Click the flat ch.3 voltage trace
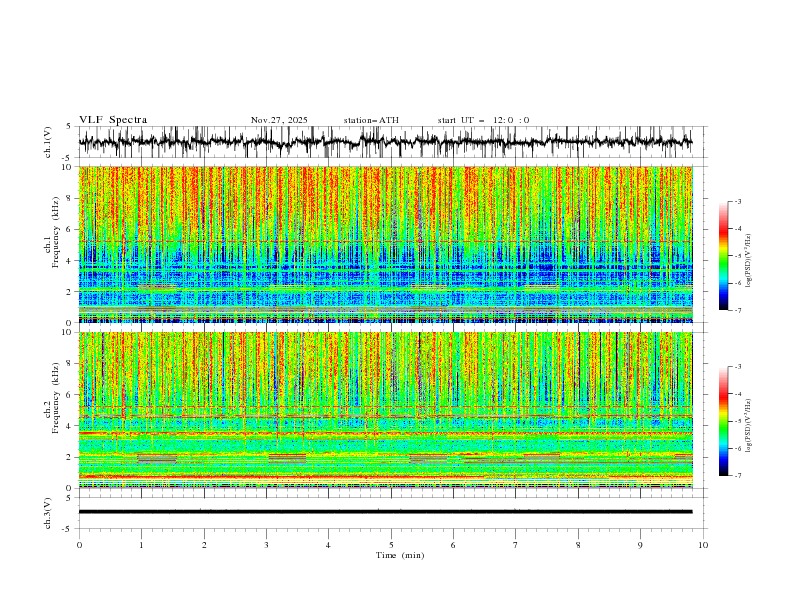This screenshot has height=612, width=792. point(386,512)
